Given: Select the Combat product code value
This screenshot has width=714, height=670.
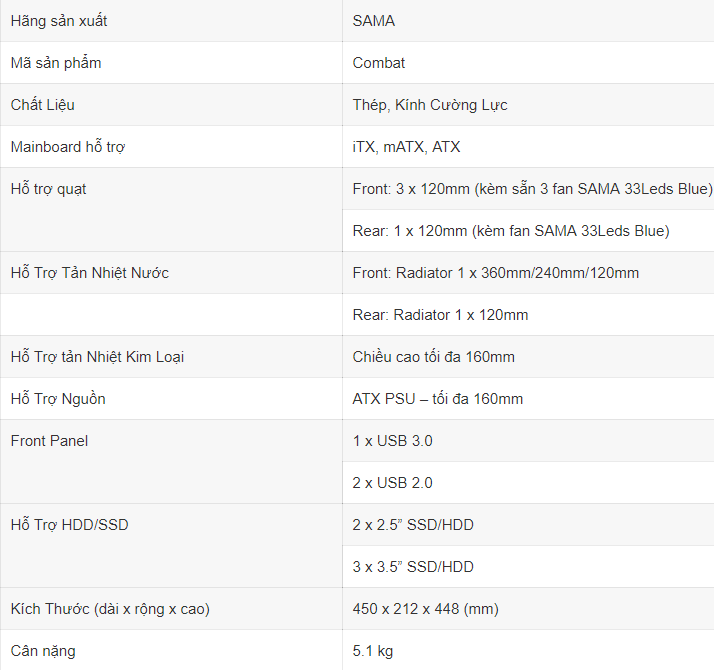Looking at the screenshot, I should (x=379, y=63).
